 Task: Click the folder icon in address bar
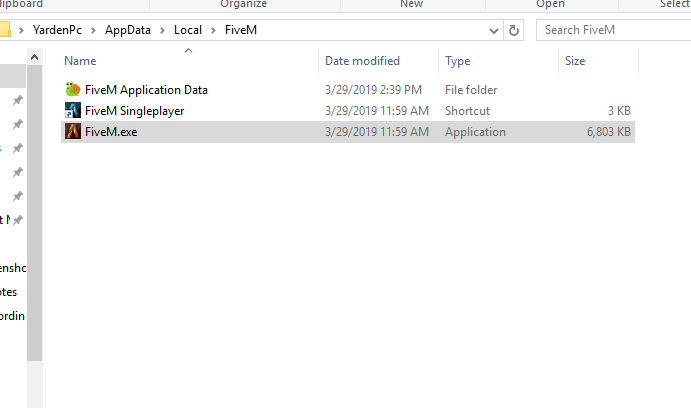pos(5,30)
